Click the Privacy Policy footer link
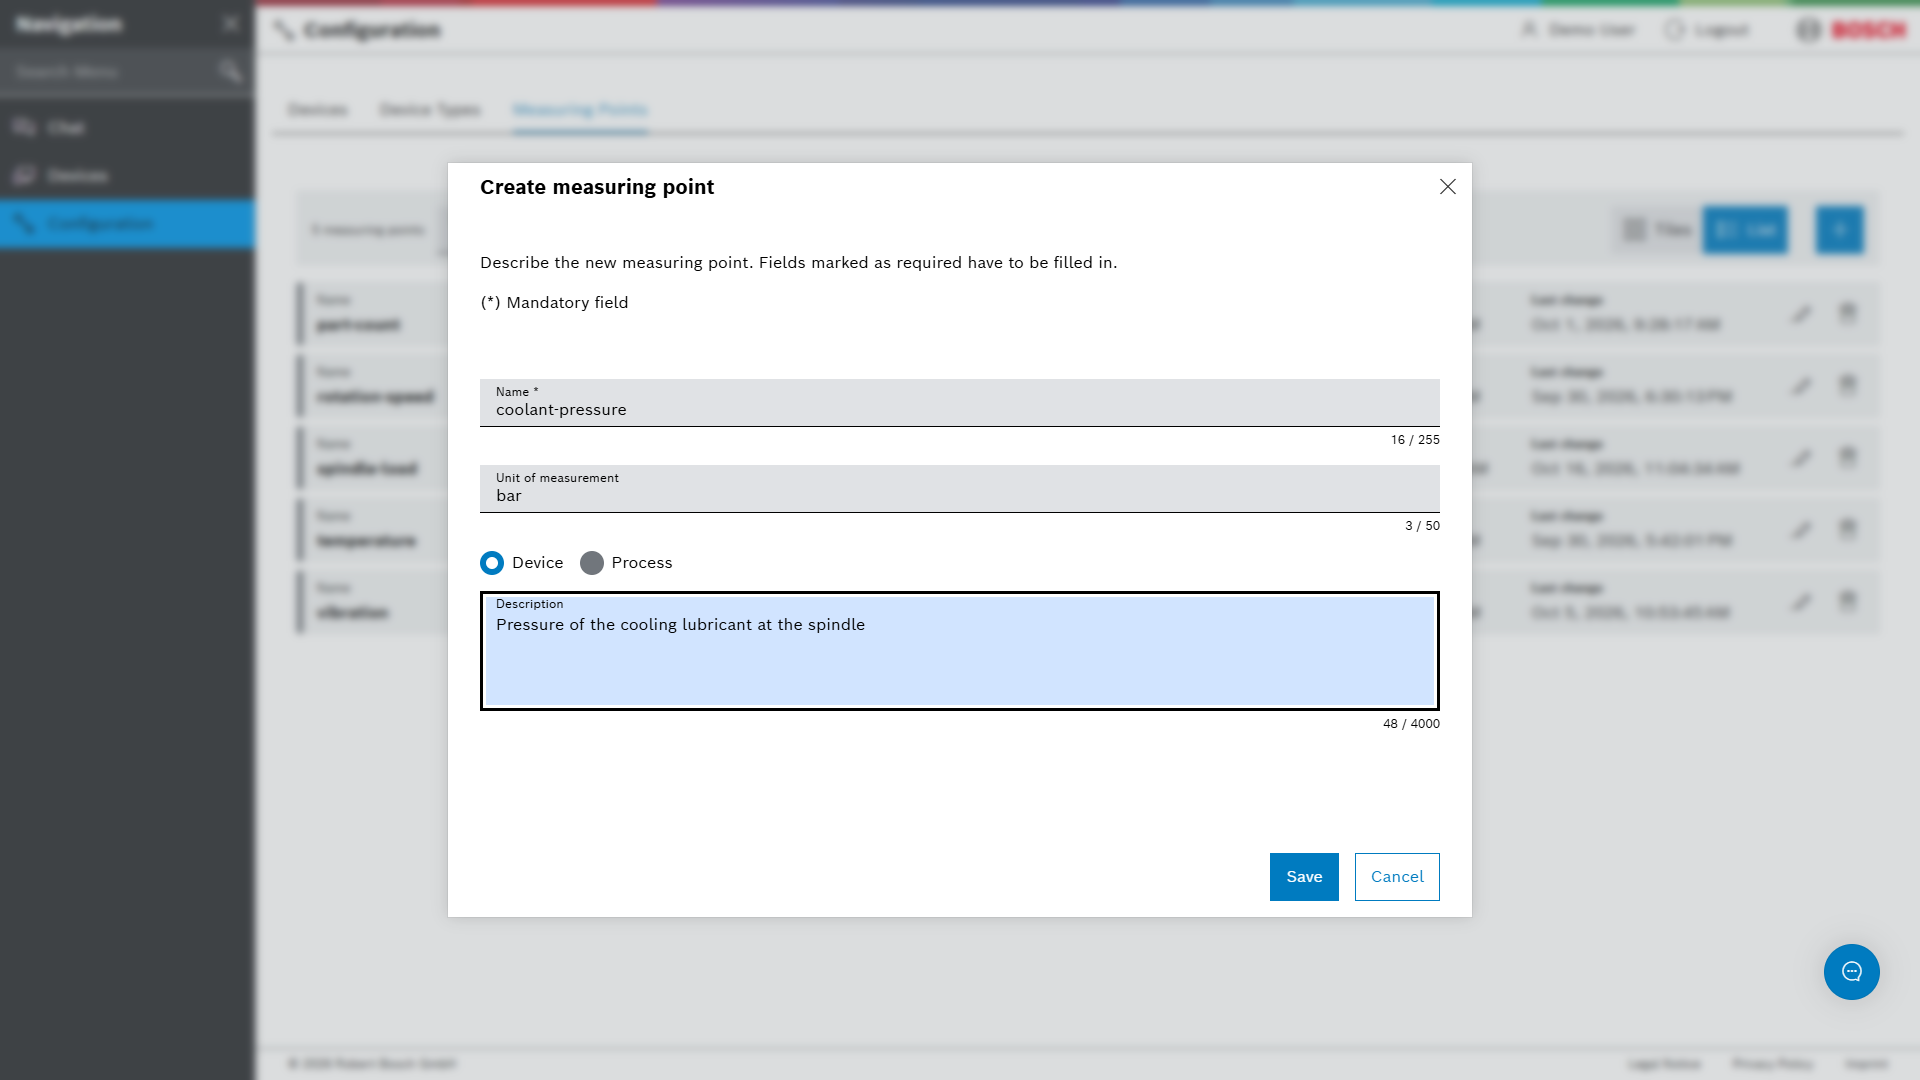 tap(1773, 1064)
